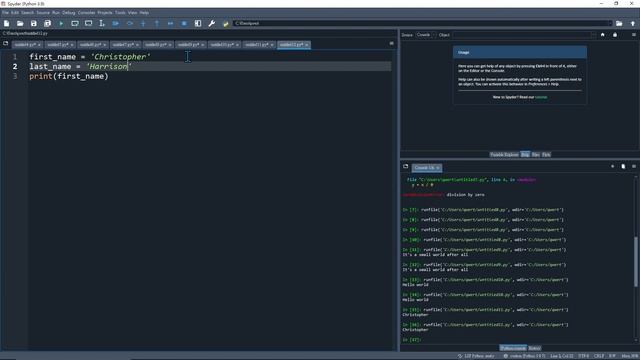Open the Help pane options menu
This screenshot has height=360, width=640.
pyautogui.click(x=634, y=35)
